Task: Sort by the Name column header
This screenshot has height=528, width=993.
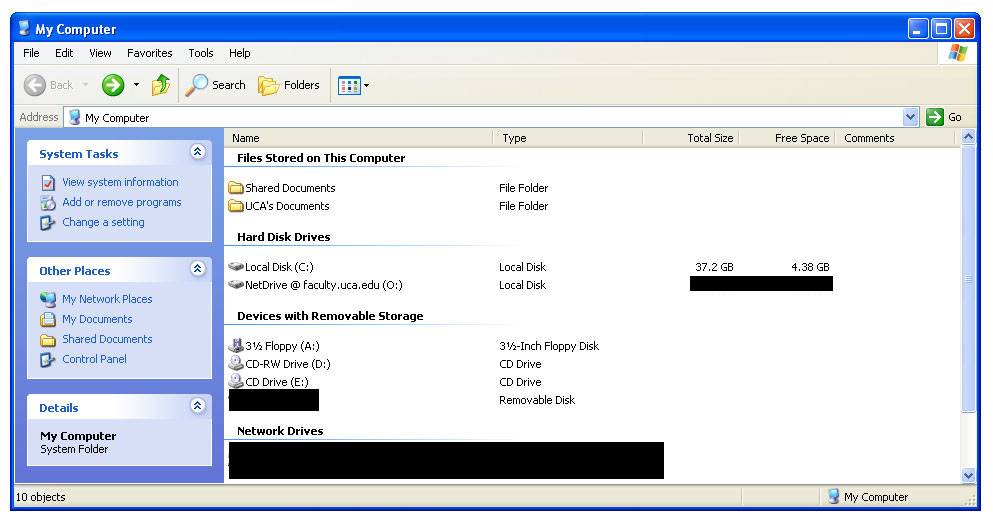Action: 358,138
